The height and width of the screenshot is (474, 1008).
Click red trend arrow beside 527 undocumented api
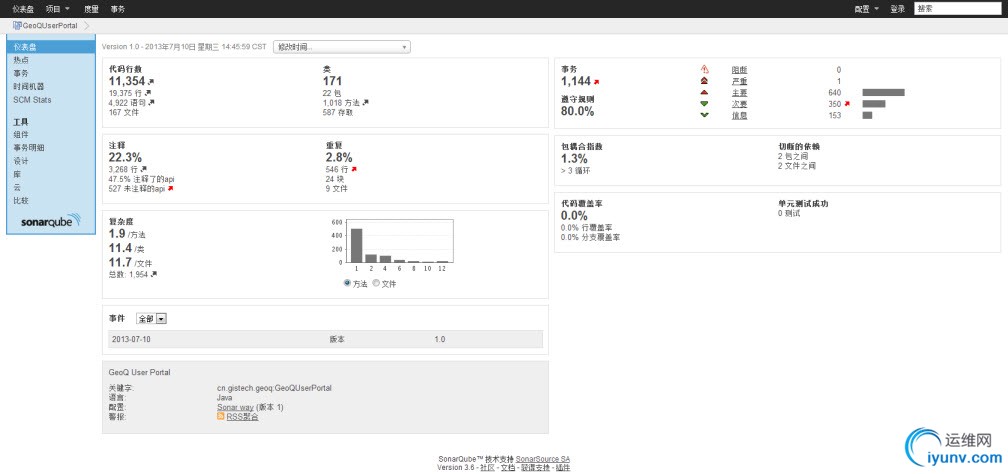point(170,188)
